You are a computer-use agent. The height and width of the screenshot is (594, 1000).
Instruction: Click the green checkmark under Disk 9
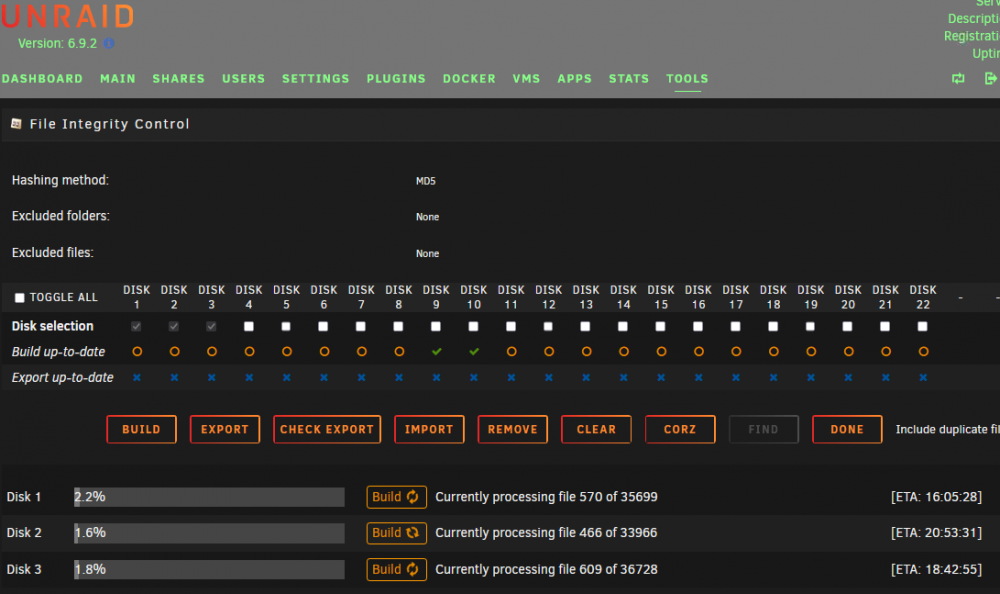(x=436, y=352)
